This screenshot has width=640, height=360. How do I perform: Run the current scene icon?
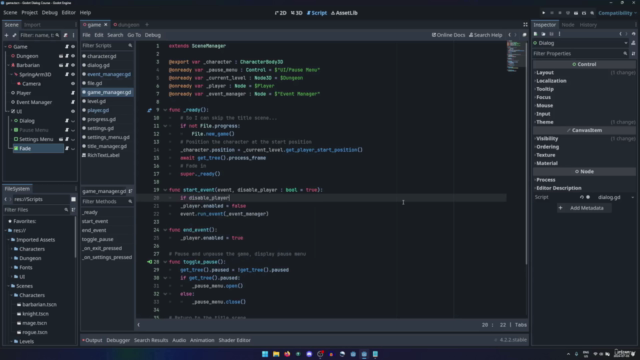click(576, 13)
